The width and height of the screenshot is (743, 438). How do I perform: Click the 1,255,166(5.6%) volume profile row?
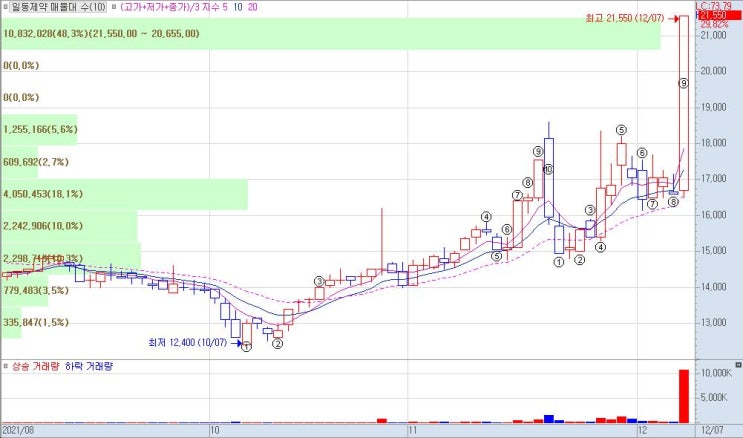pos(39,129)
